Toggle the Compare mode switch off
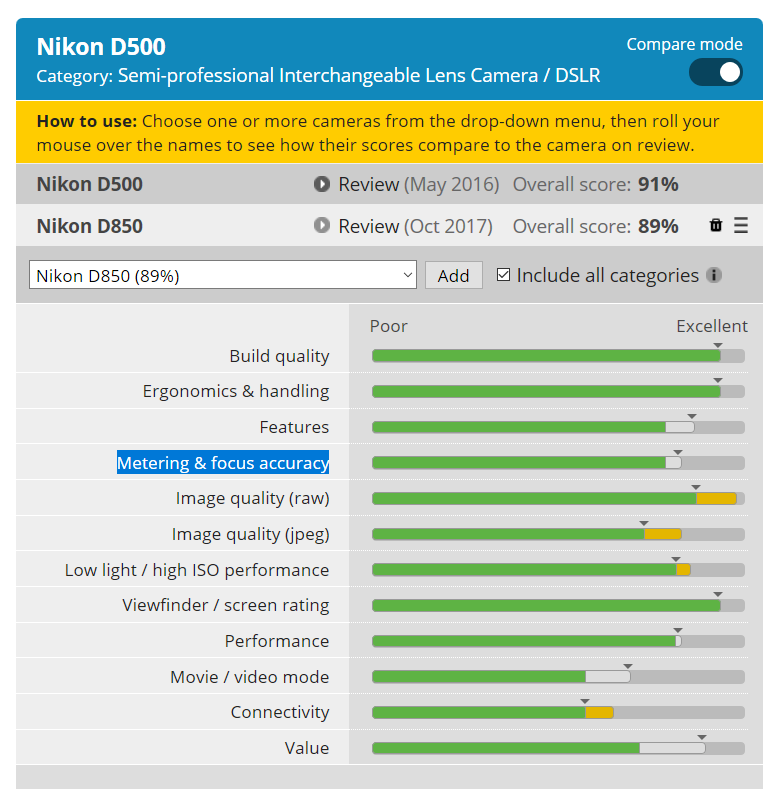The image size is (775, 789). point(716,72)
